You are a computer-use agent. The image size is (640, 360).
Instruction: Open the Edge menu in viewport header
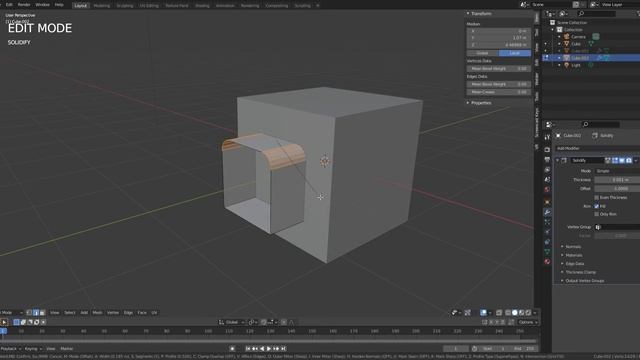click(128, 313)
